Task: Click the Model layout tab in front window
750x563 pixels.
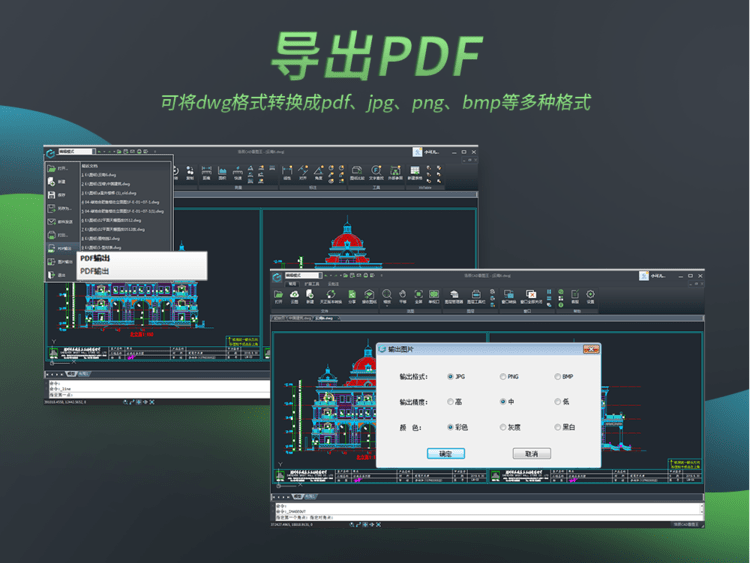Action: (x=298, y=497)
